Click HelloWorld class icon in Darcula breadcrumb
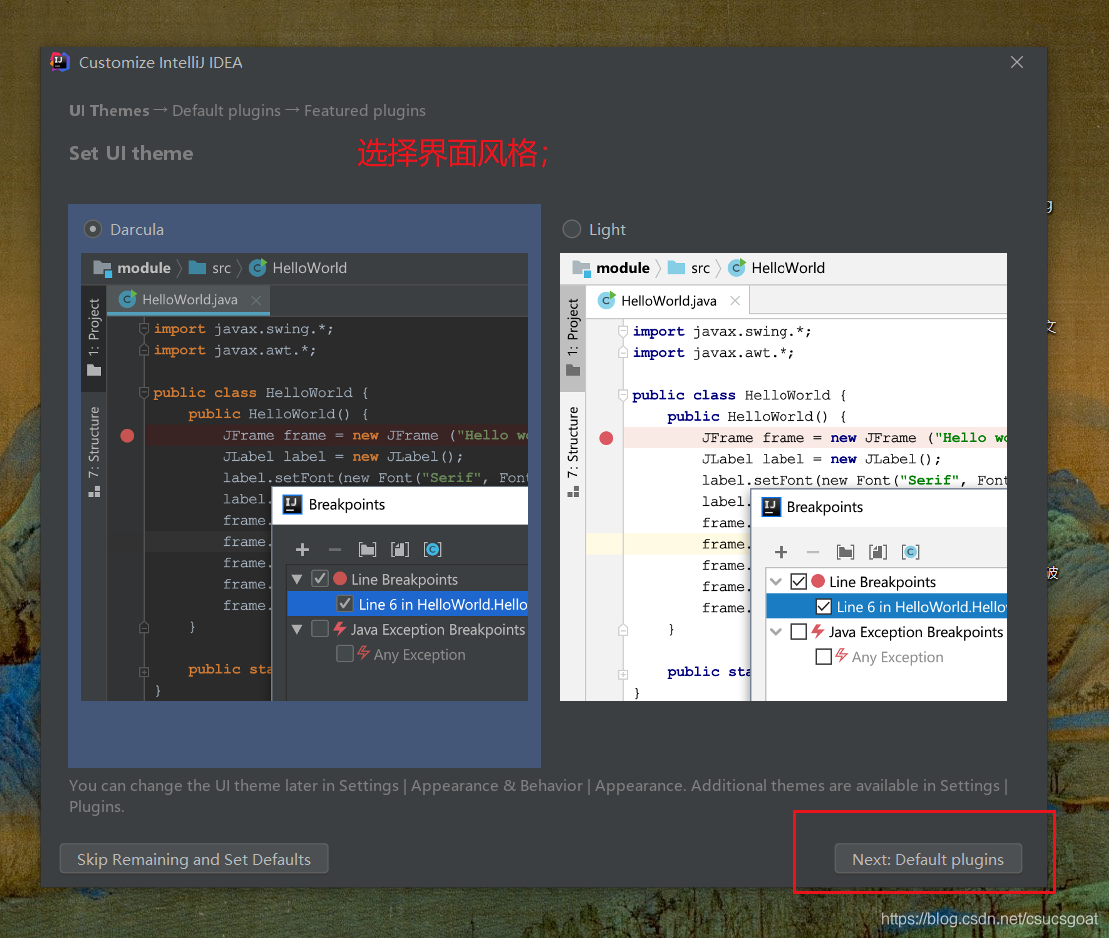 [258, 267]
